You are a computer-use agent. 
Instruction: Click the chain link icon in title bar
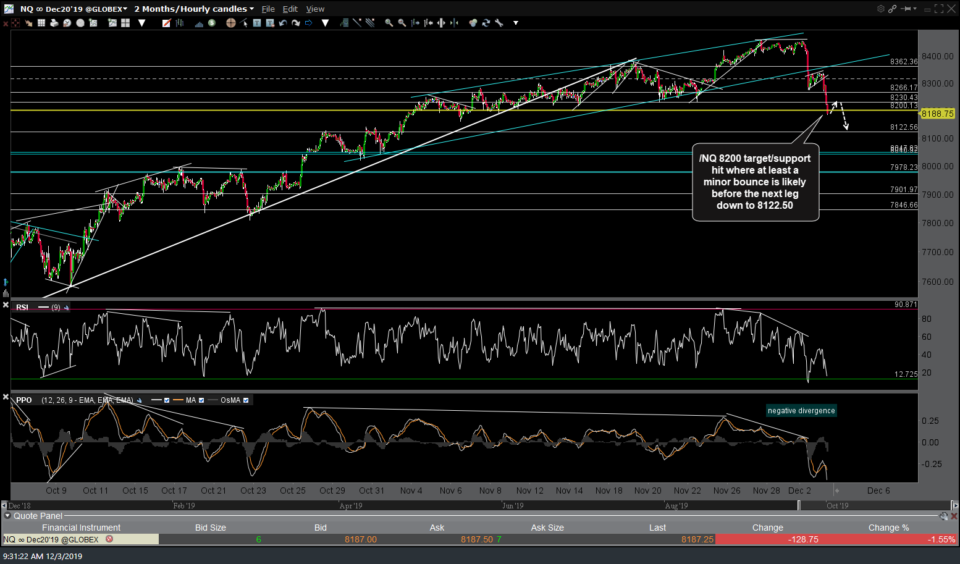892,9
